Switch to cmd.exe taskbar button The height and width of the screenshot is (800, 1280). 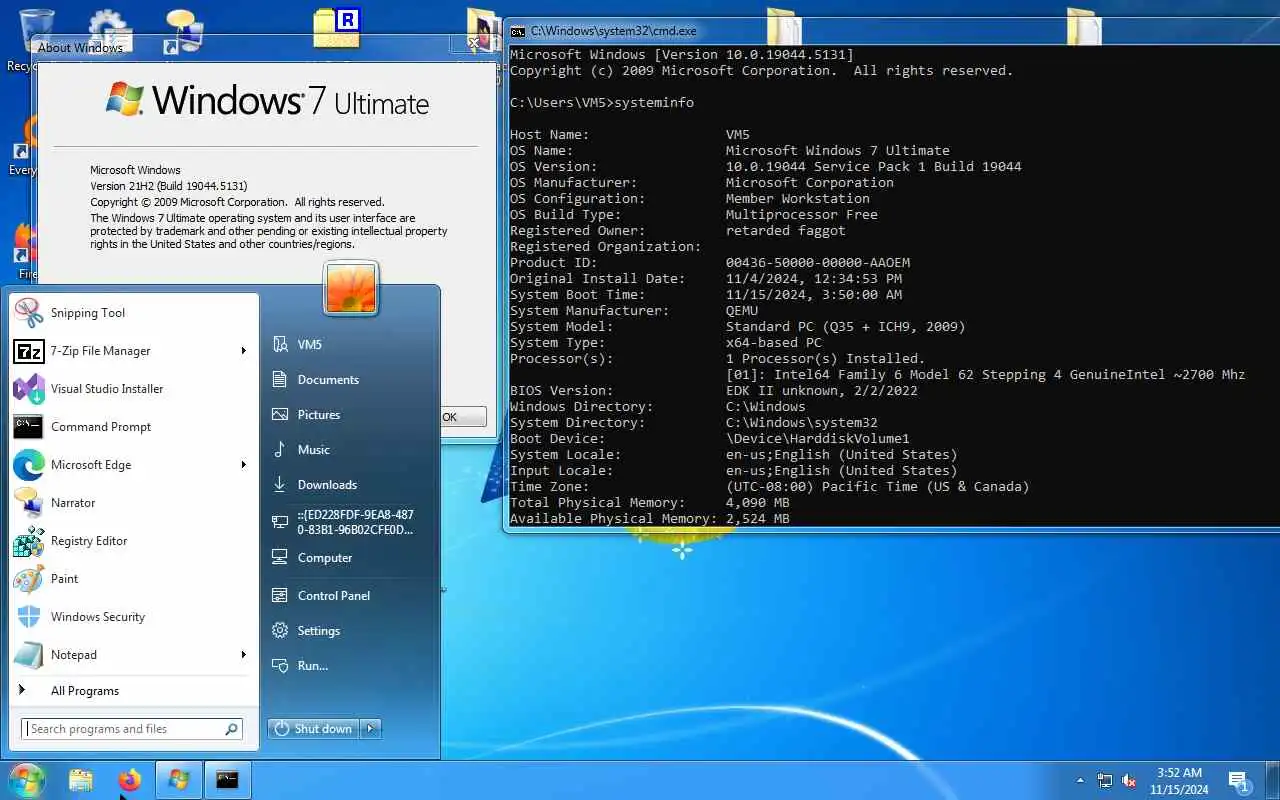[228, 780]
